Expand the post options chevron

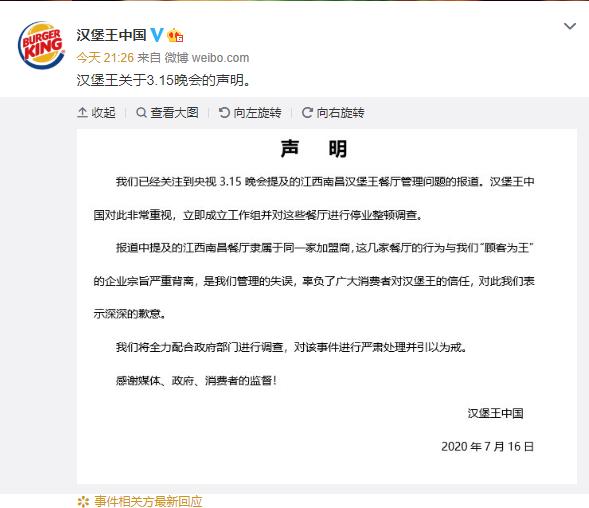(570, 26)
